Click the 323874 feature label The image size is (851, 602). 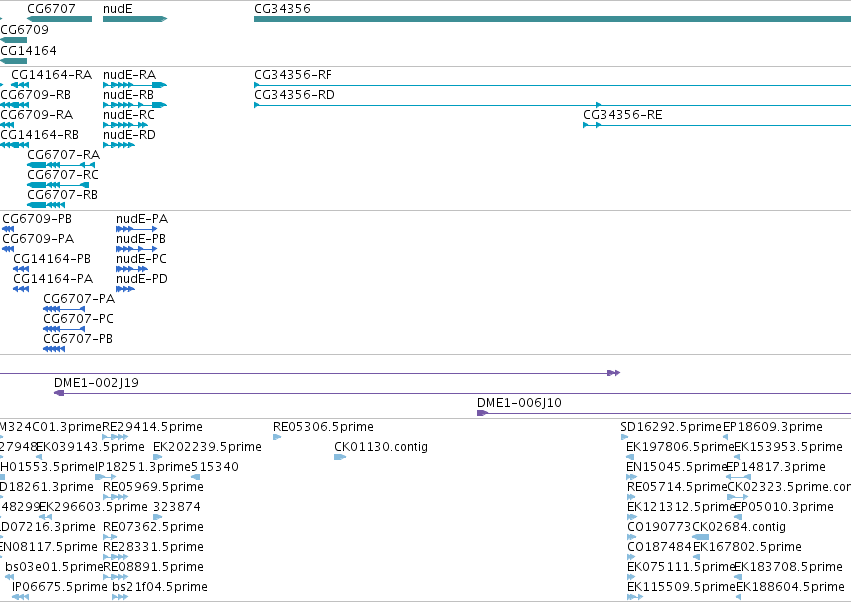tap(177, 507)
